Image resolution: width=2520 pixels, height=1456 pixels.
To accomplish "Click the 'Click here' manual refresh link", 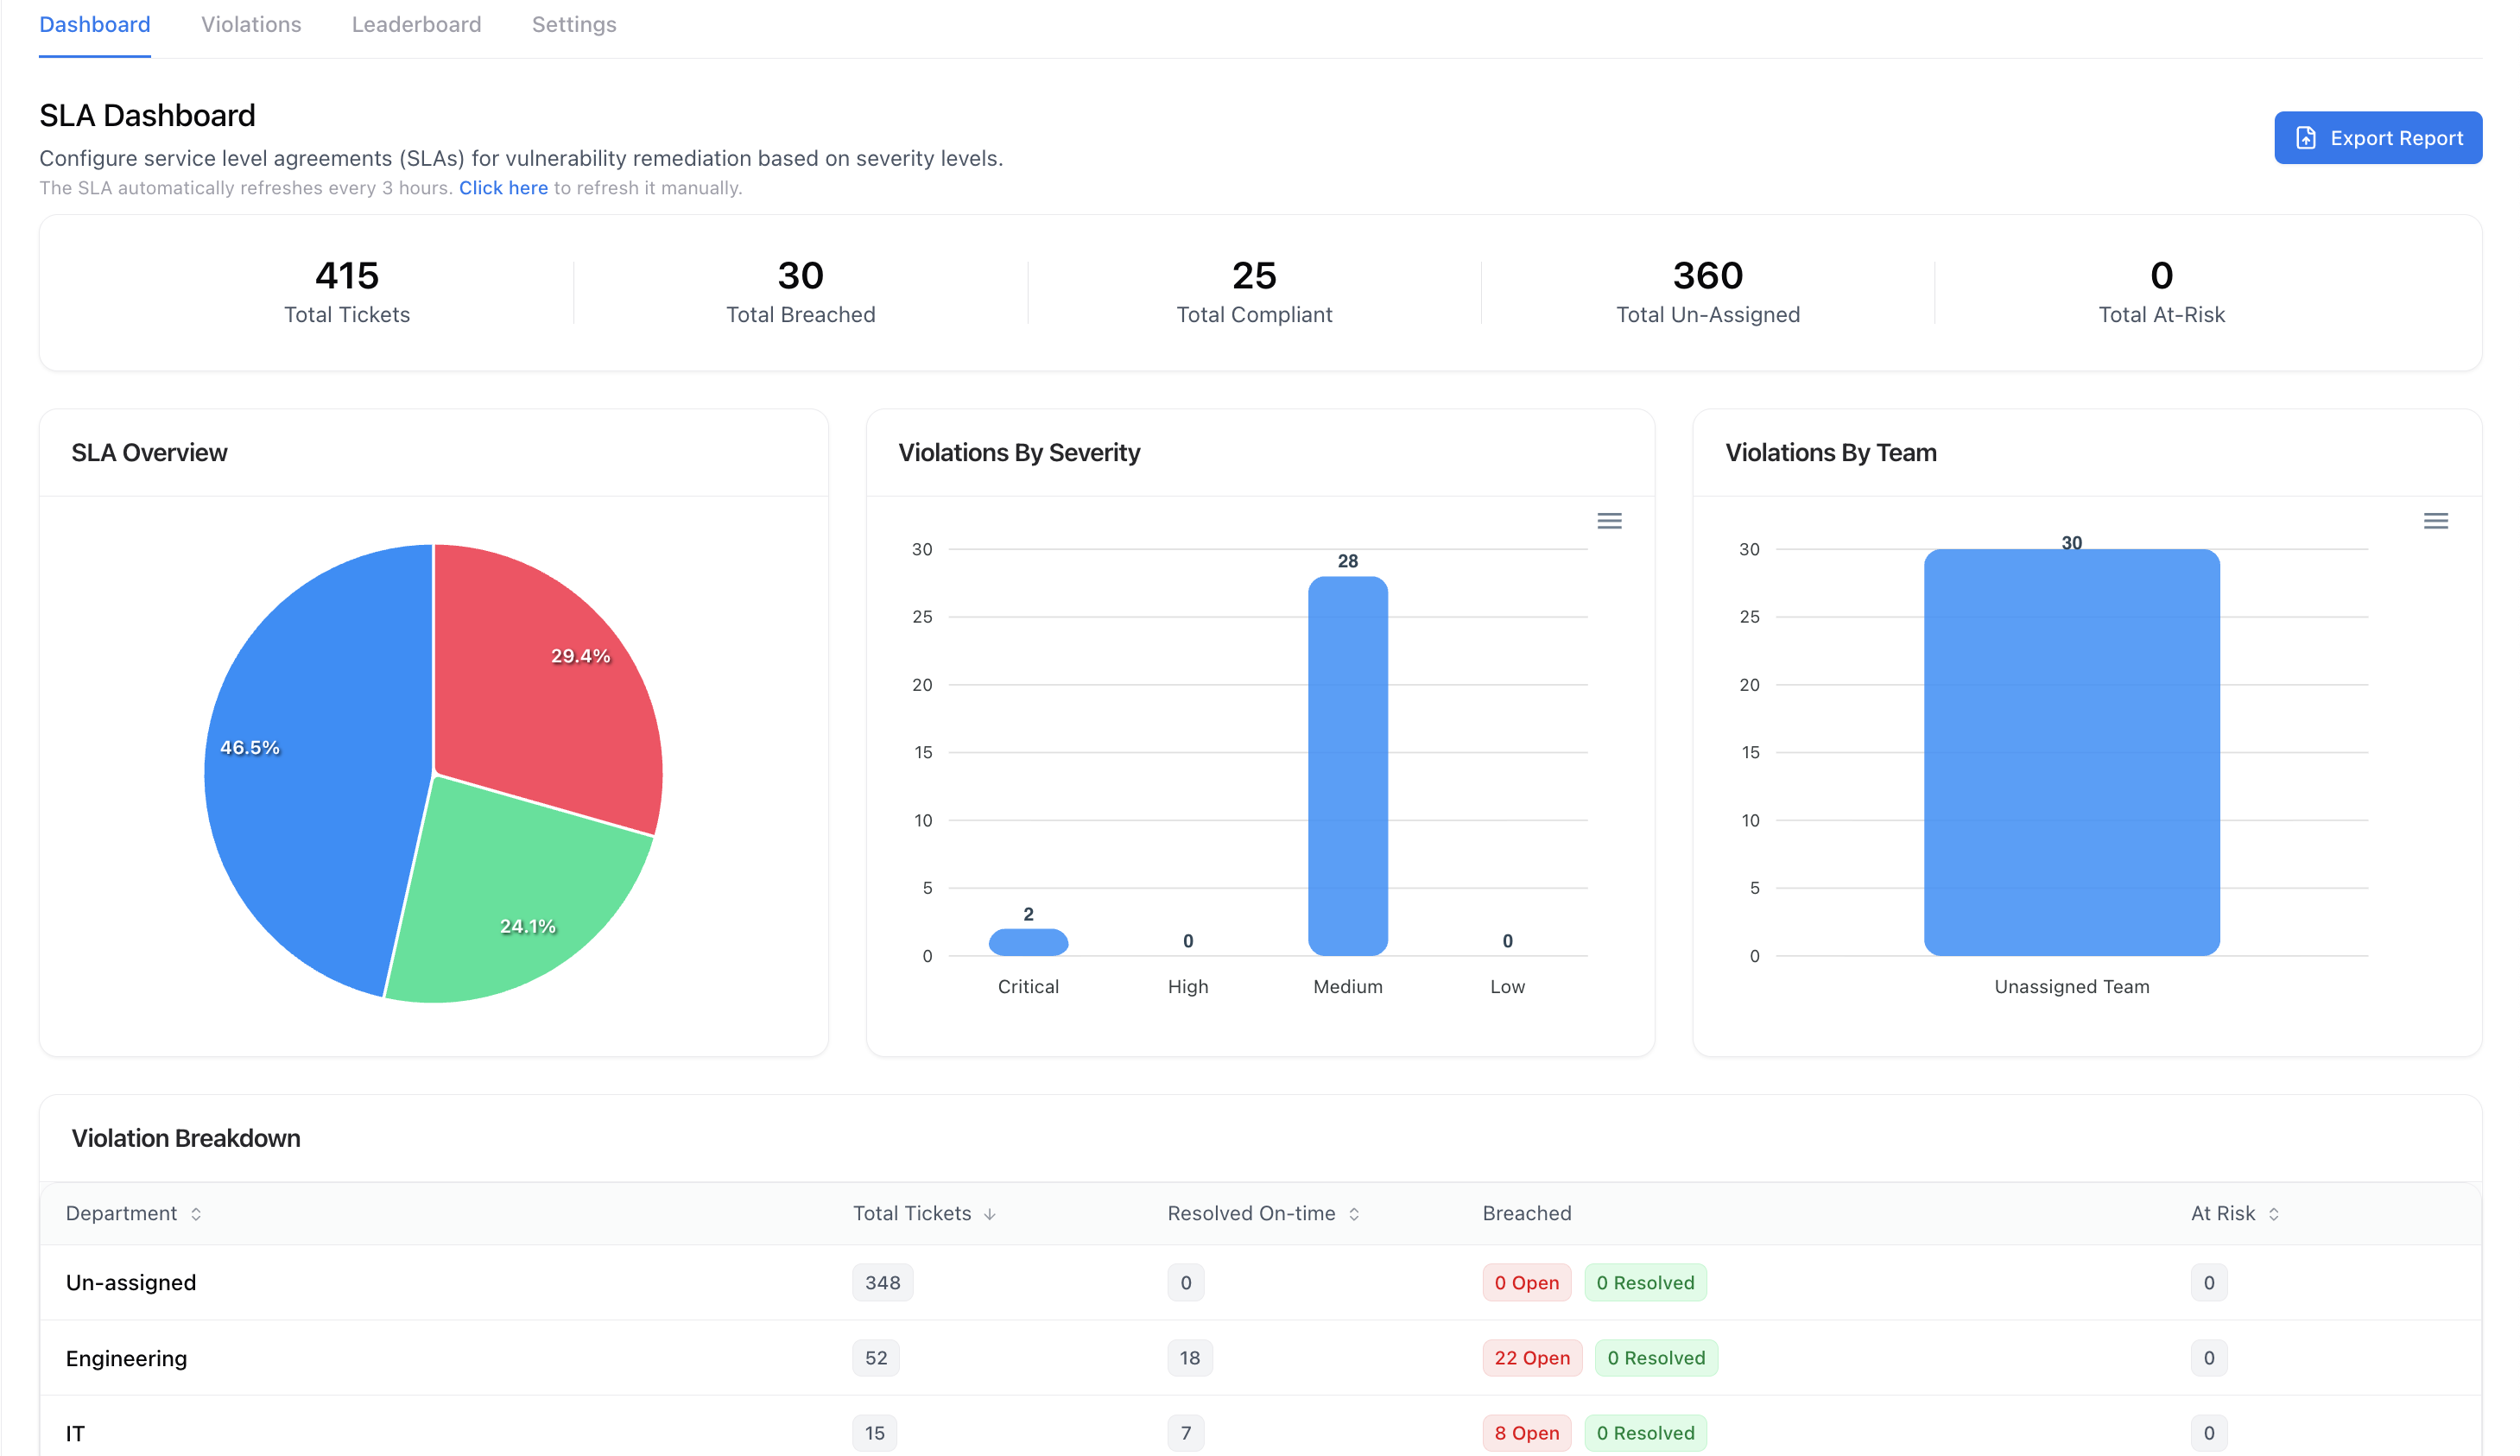I will [x=503, y=188].
